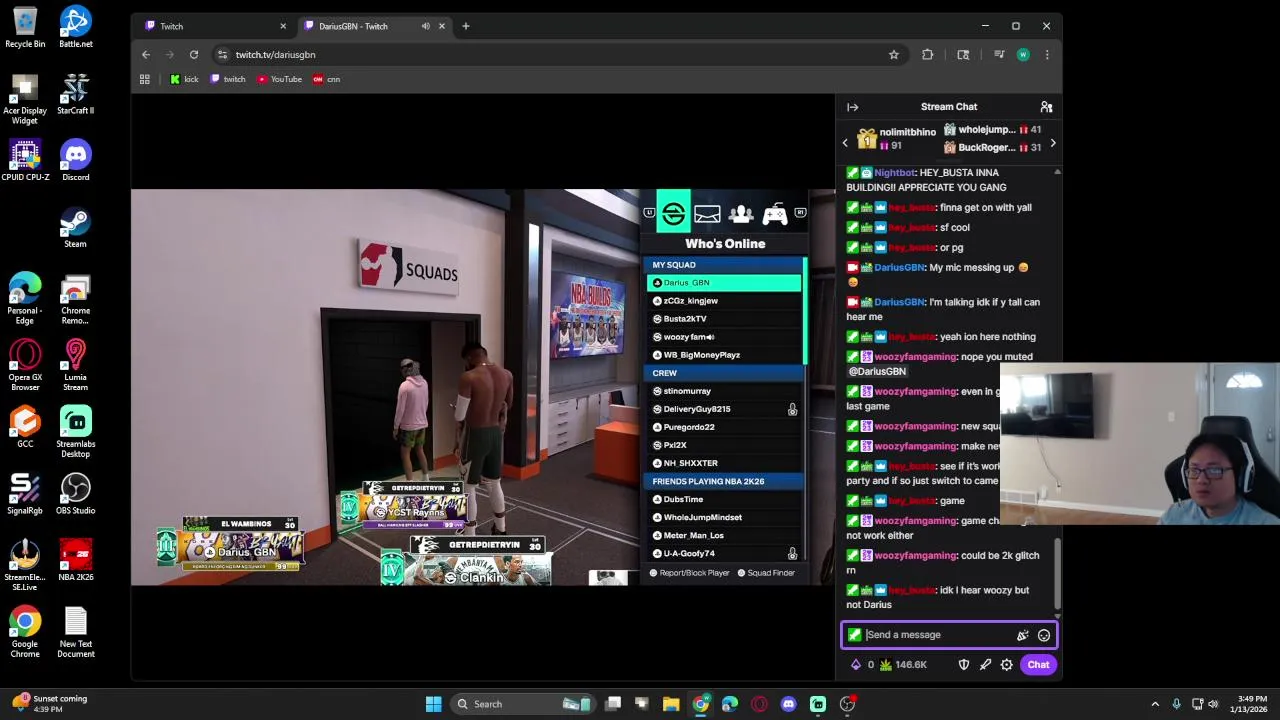Show previous gift leaderboard entry
The height and width of the screenshot is (720, 1280).
845,143
